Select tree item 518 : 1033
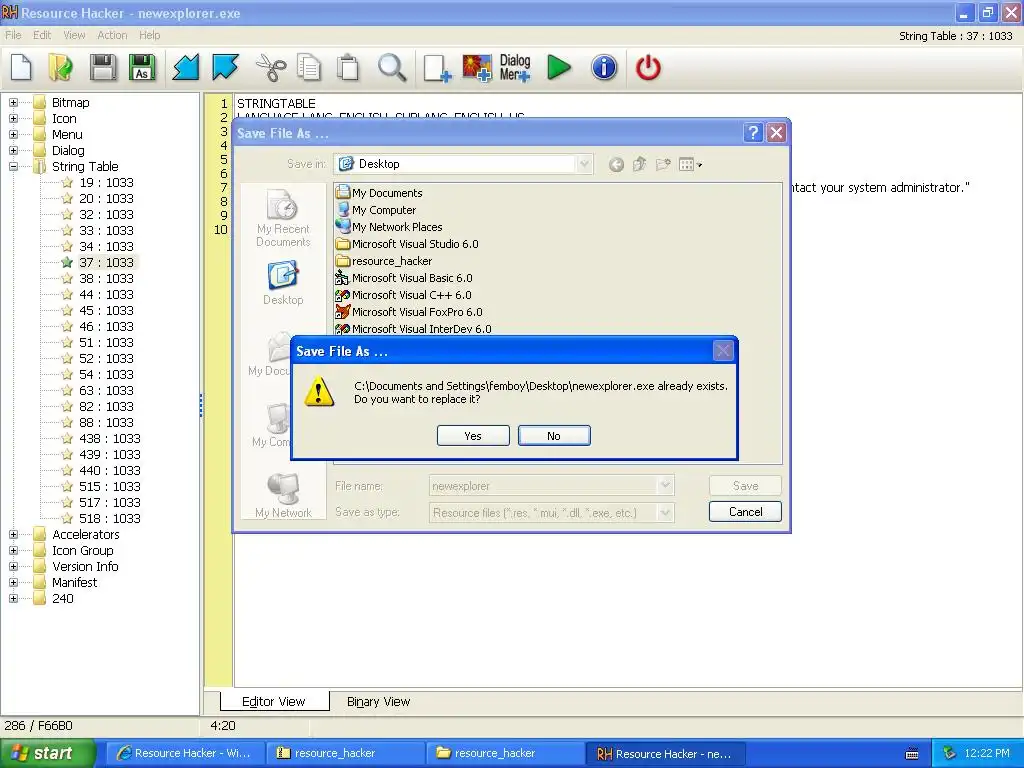 (110, 519)
